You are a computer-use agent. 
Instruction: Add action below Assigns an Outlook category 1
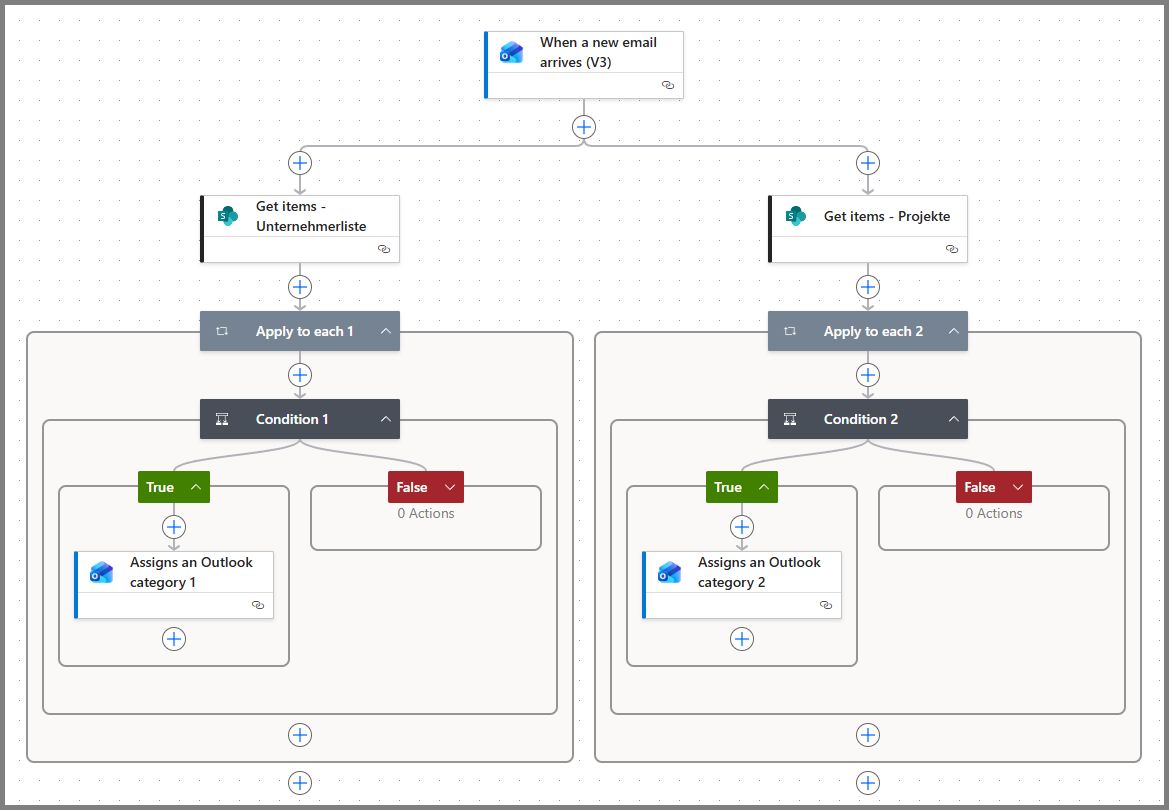pyautogui.click(x=174, y=639)
